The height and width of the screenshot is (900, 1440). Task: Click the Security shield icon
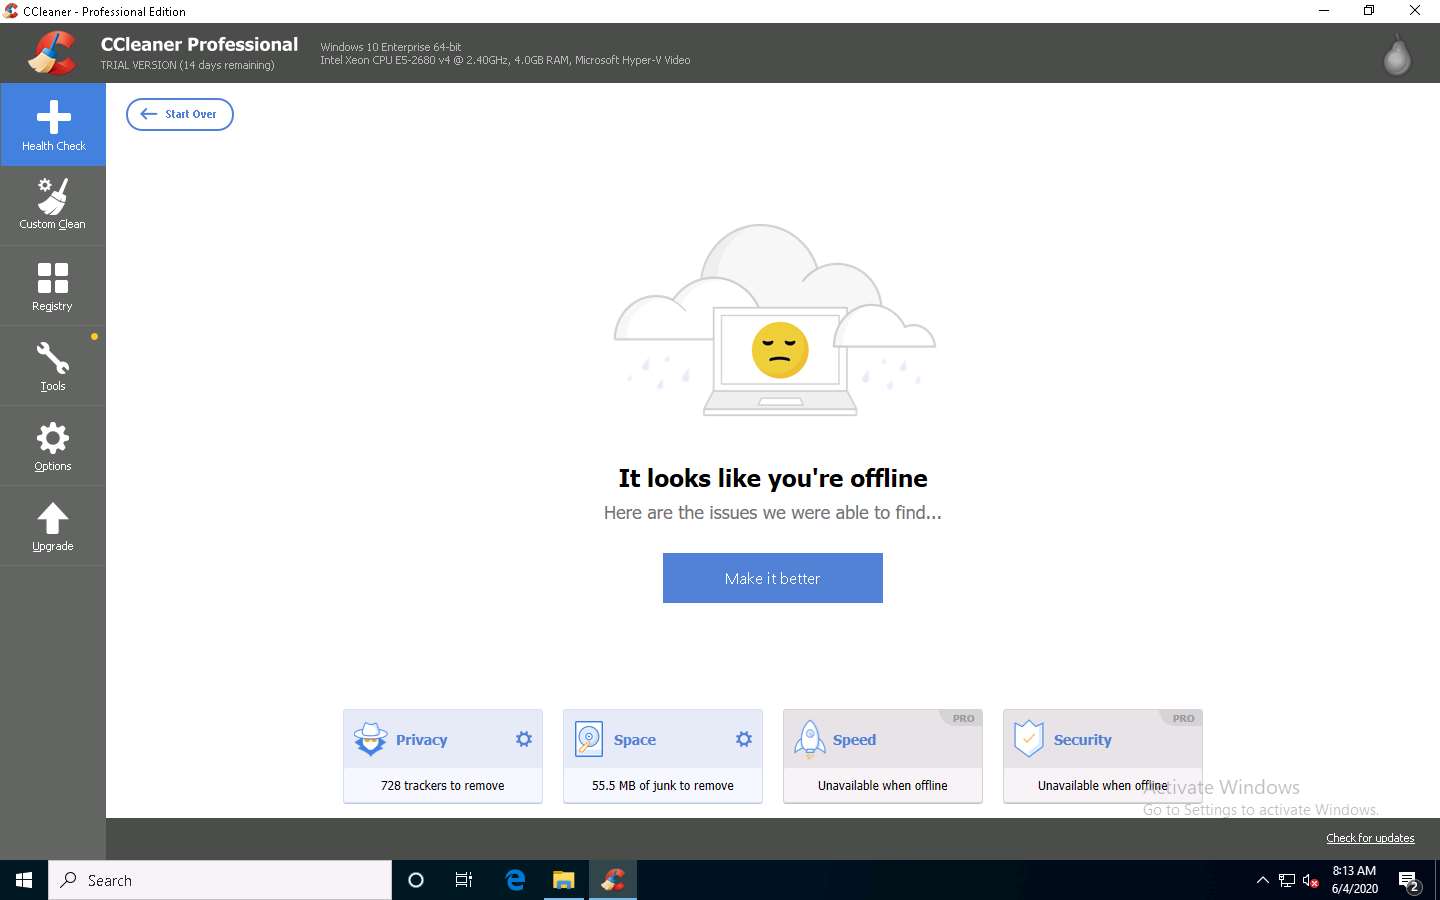(x=1029, y=739)
